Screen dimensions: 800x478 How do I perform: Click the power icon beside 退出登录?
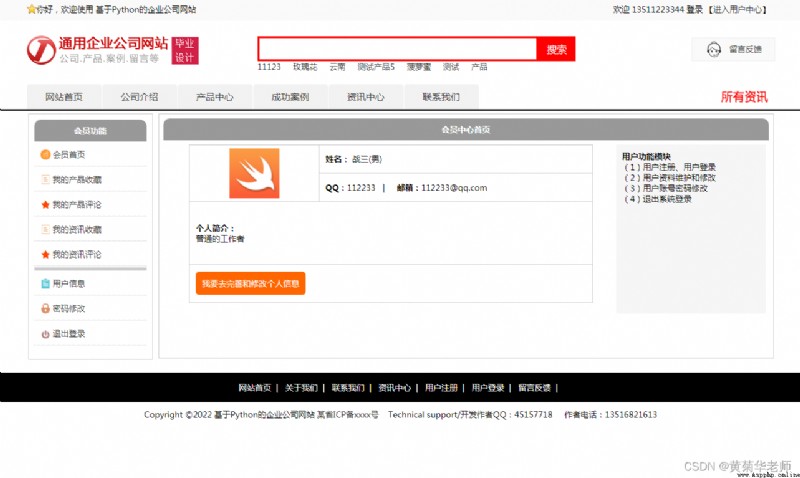[x=45, y=334]
